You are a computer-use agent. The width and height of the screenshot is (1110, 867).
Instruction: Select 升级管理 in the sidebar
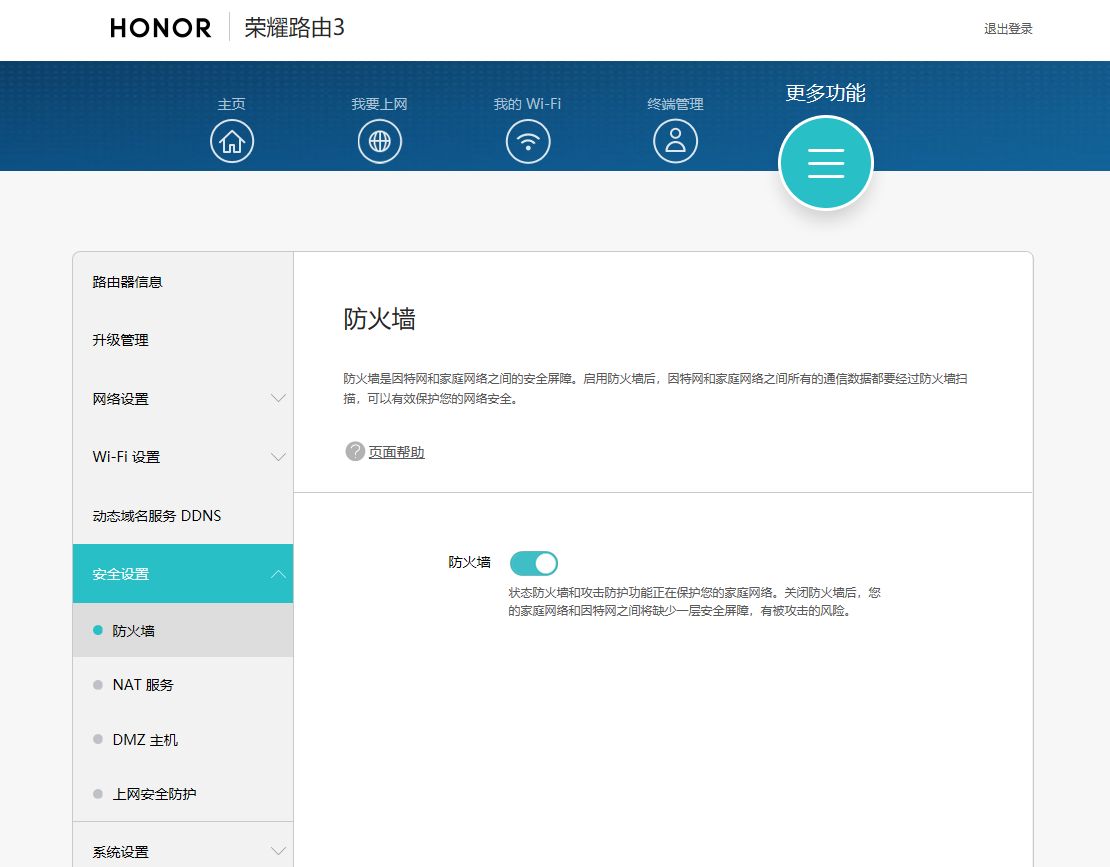183,340
